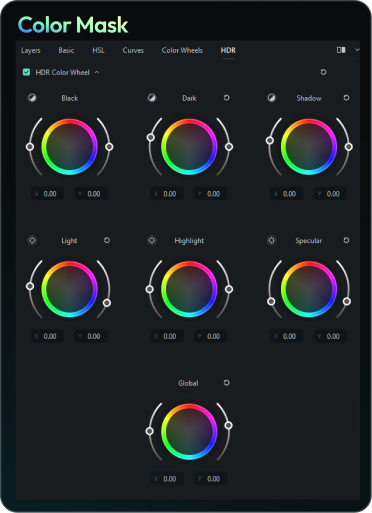The image size is (372, 513).
Task: Uncheck the HDR Color Wheel checkbox
Action: (x=26, y=72)
